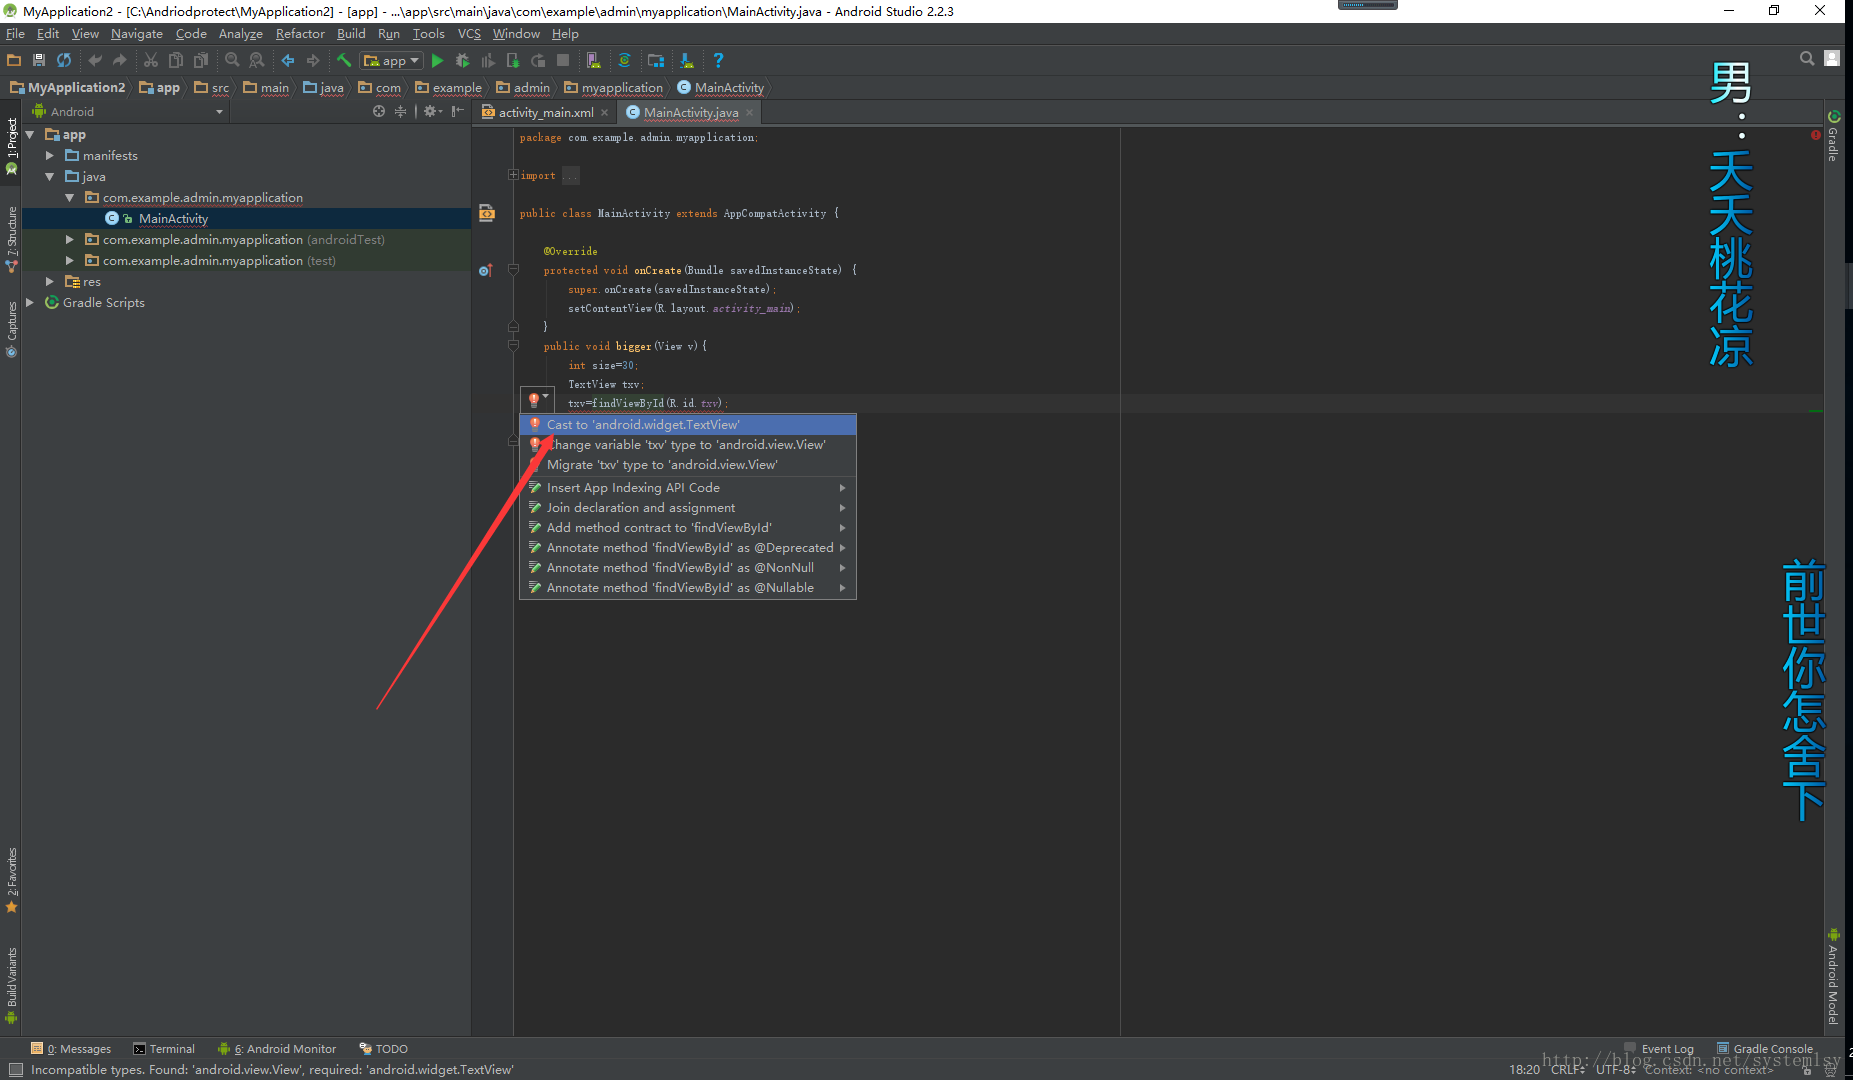Screen dimensions: 1853x1080
Task: Navigate Forward with the arrow icon
Action: 313,60
